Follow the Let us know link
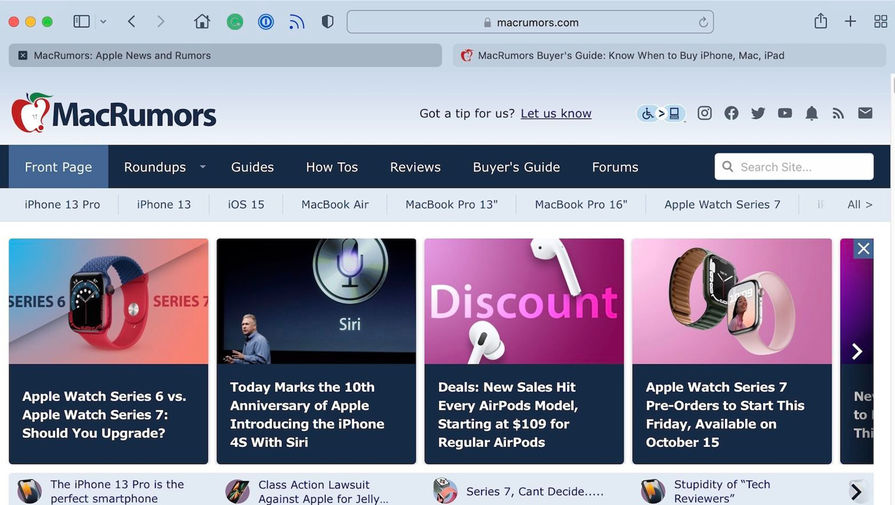 tap(556, 114)
